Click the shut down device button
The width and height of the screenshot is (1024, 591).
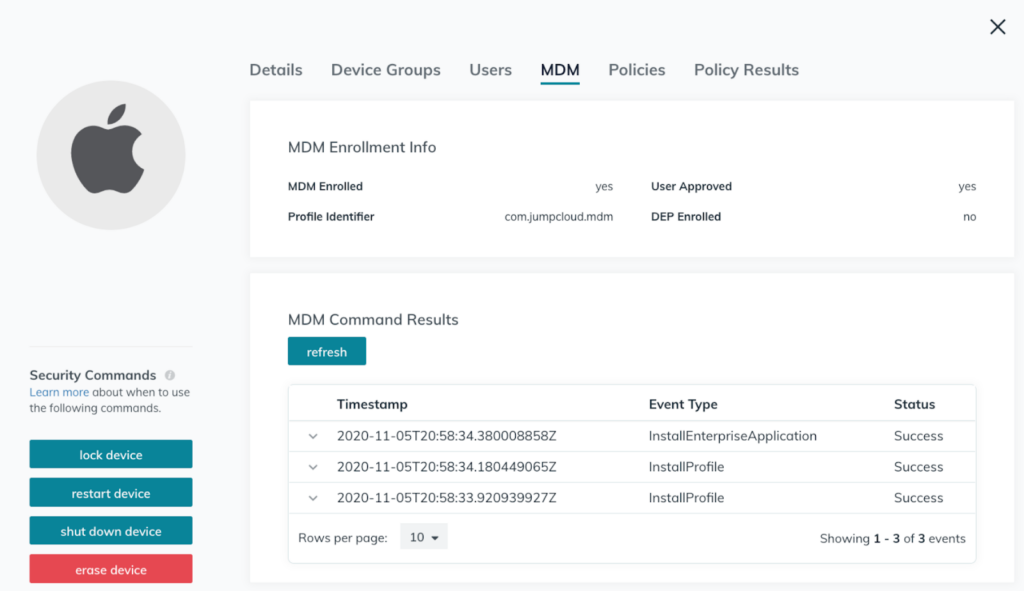(x=110, y=530)
